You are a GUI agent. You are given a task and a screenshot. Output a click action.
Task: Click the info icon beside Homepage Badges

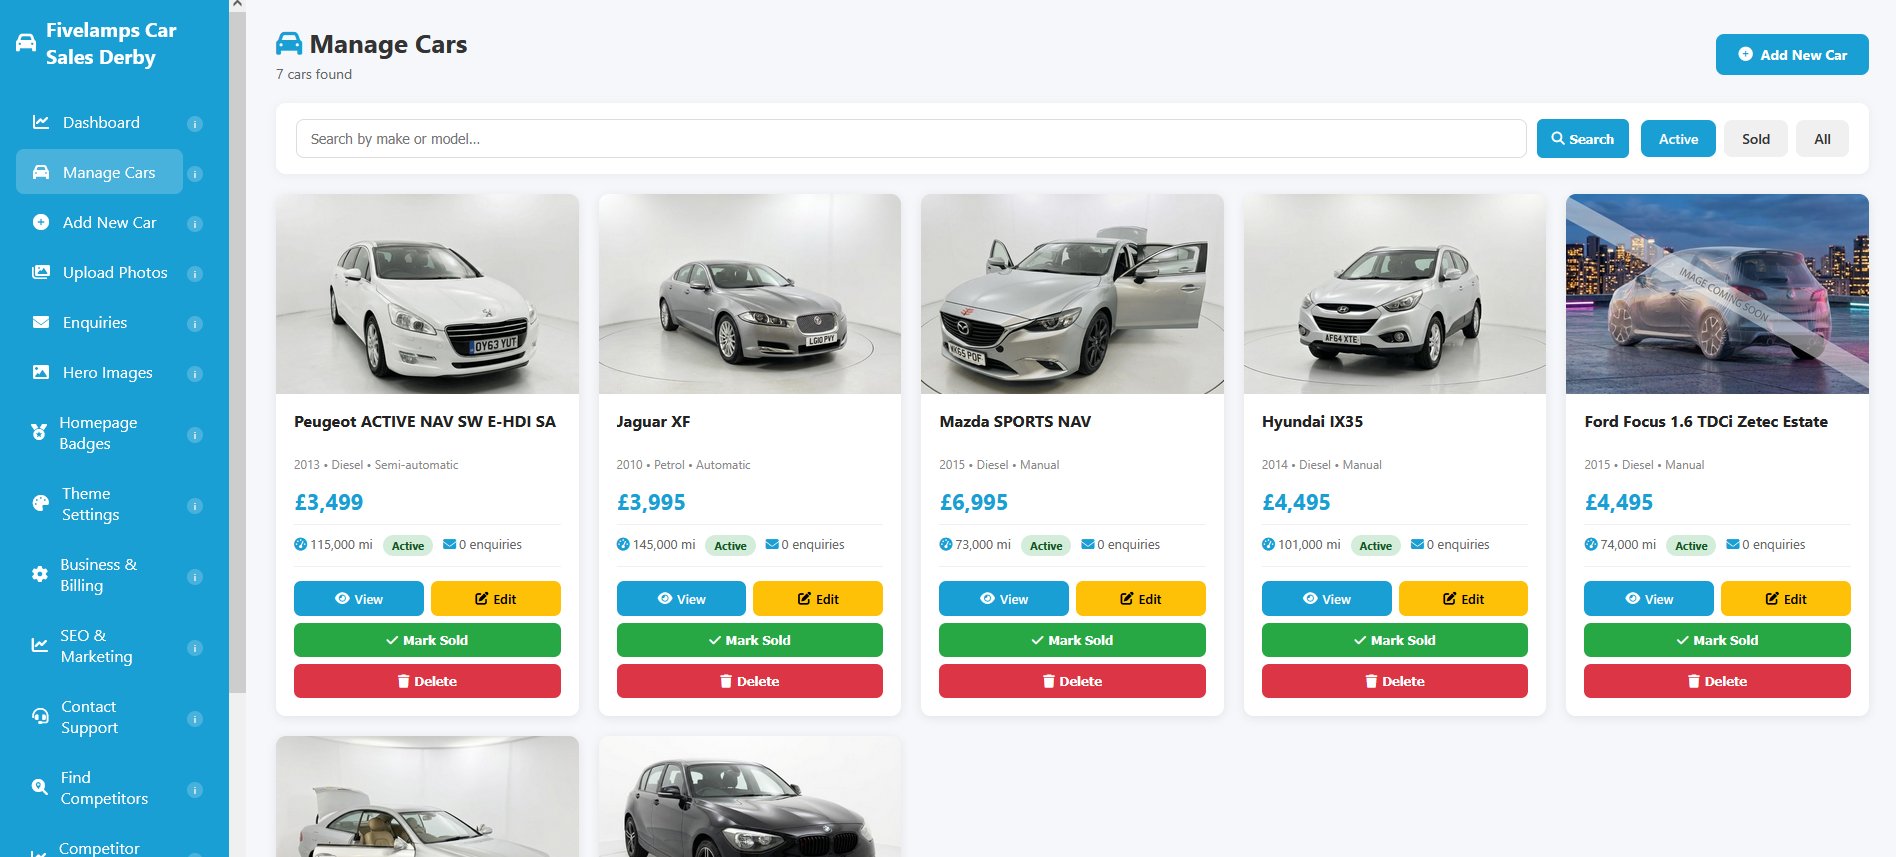pyautogui.click(x=195, y=435)
